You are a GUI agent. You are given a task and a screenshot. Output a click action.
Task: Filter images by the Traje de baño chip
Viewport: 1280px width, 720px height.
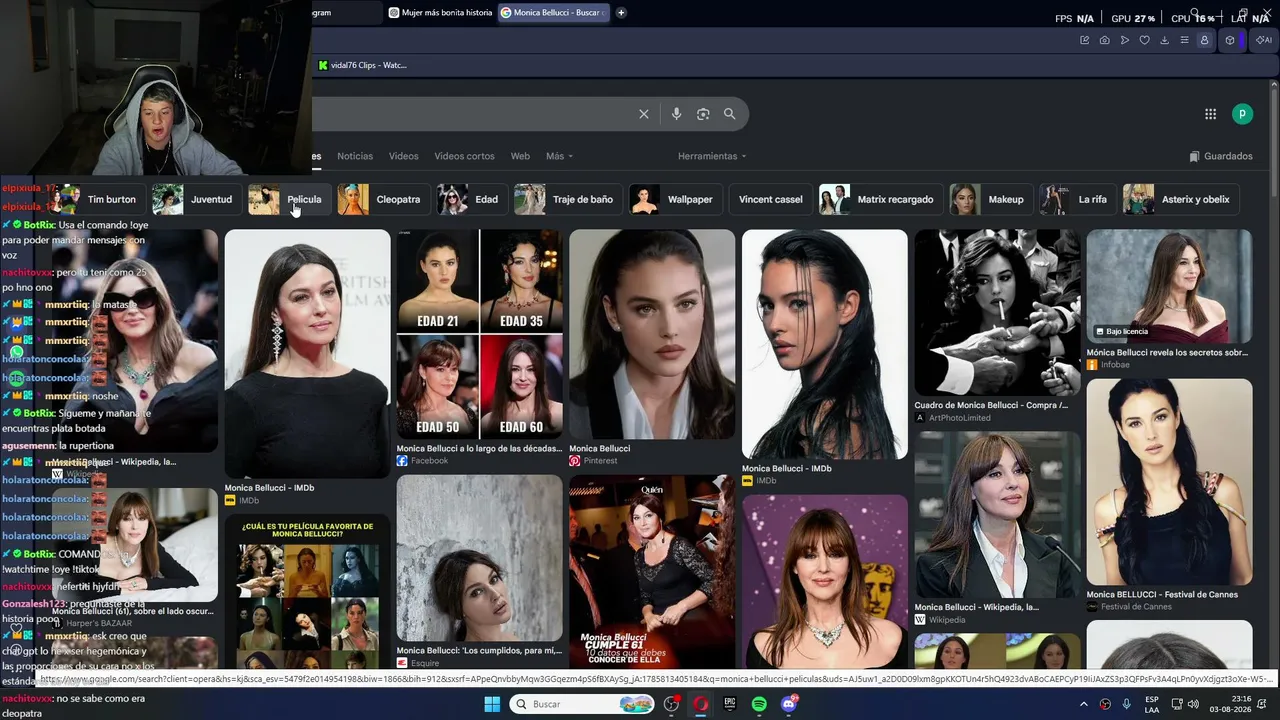click(x=567, y=199)
